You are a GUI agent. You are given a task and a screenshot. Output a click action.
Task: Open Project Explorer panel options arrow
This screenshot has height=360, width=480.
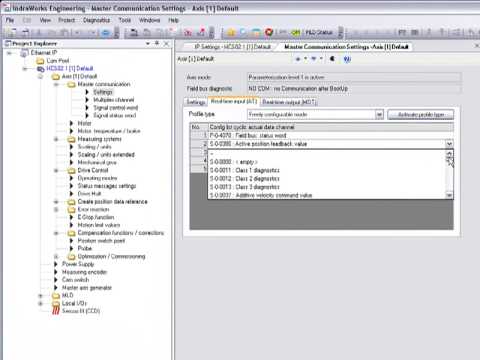[148, 43]
